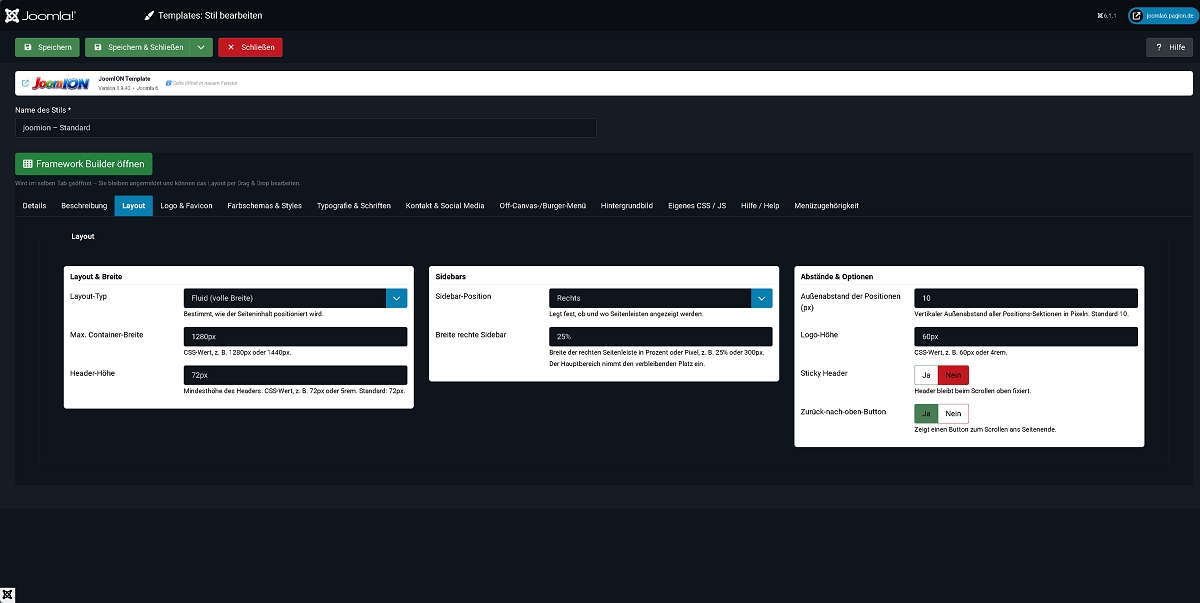The width and height of the screenshot is (1200, 603).
Task: Click Speichern & Schließen button
Action: (137, 47)
